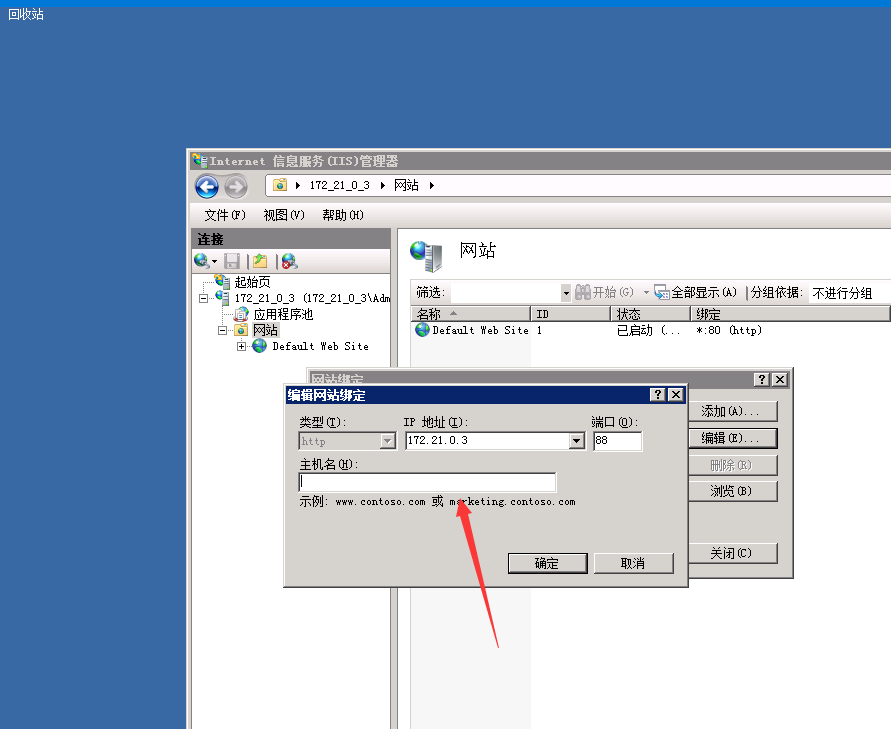Close the 编辑网站绑定 dialog with X

(x=676, y=394)
